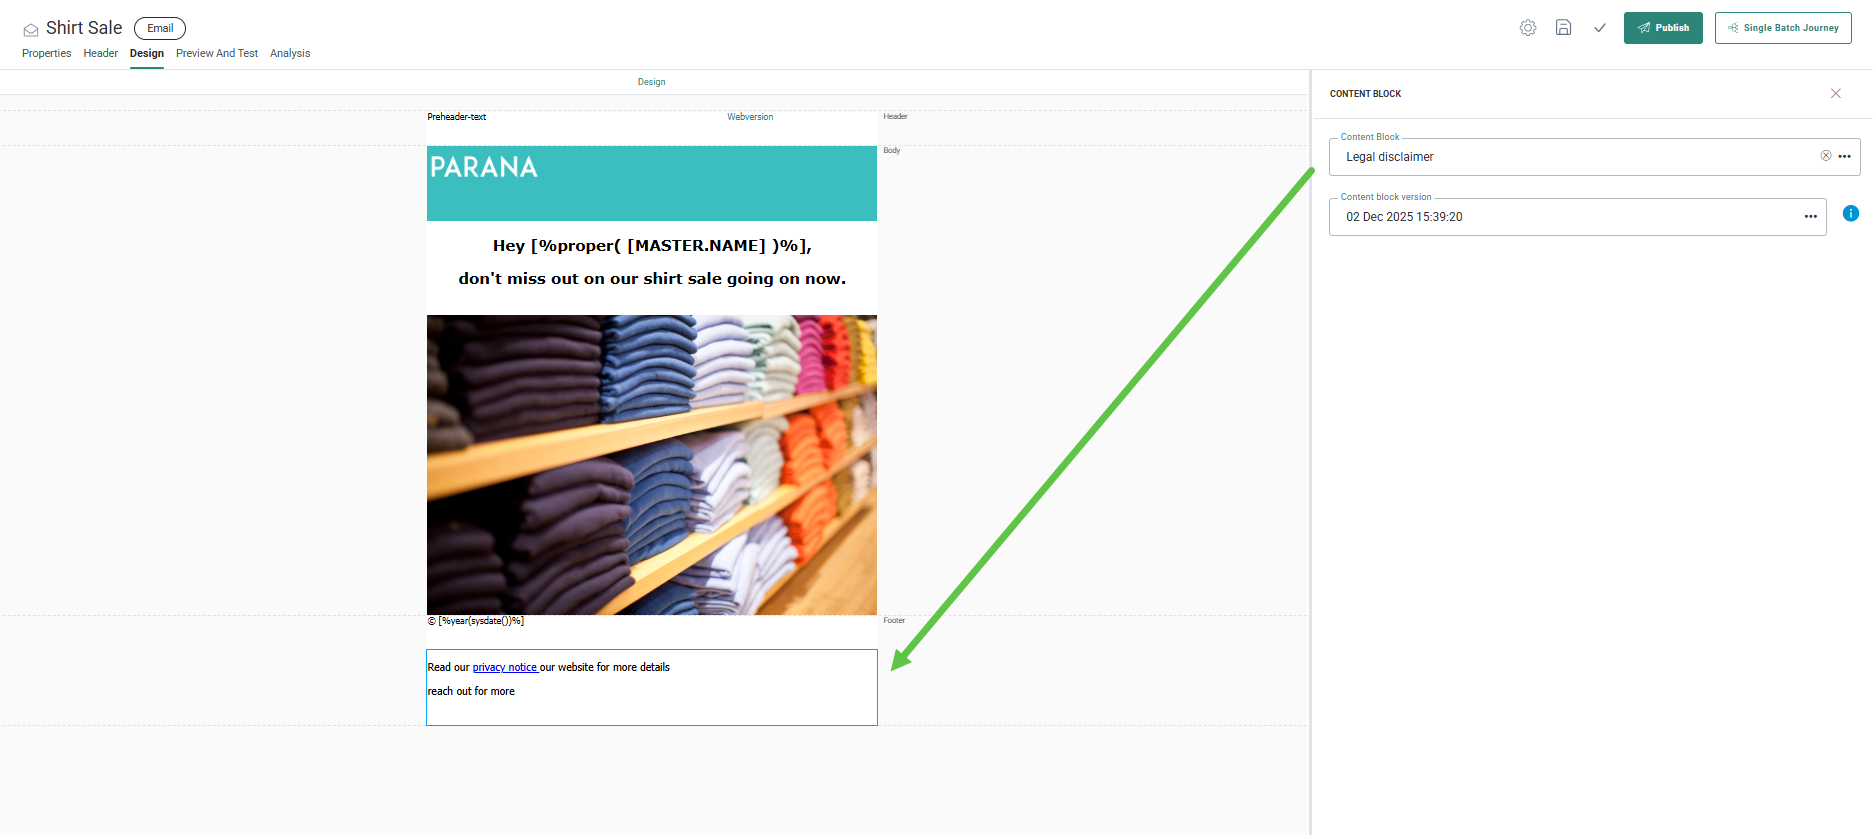Select the Analysis tab

coord(290,54)
